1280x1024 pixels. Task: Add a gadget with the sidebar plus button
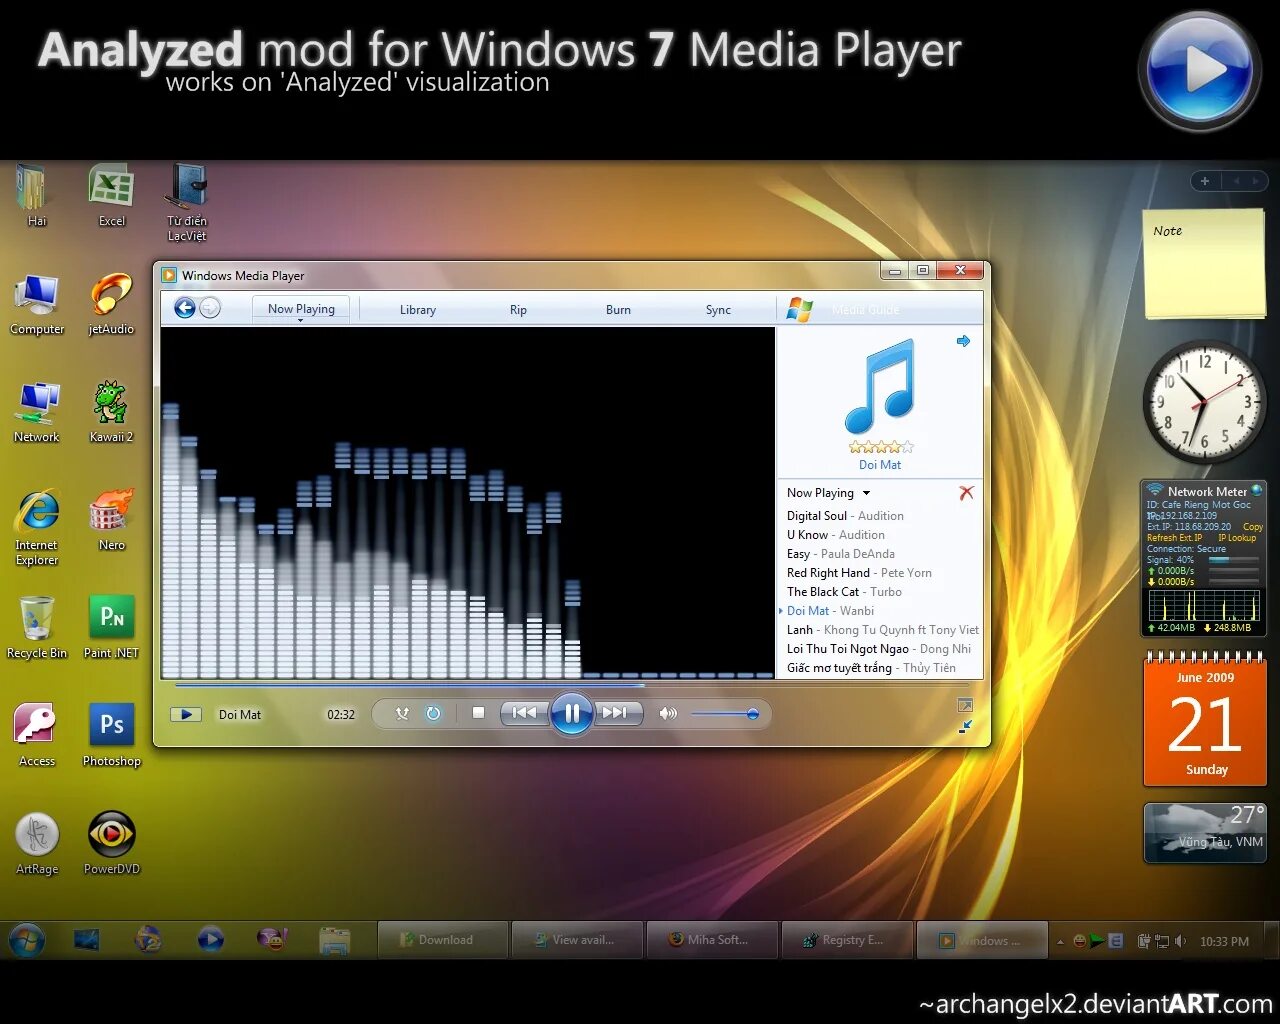click(1205, 181)
